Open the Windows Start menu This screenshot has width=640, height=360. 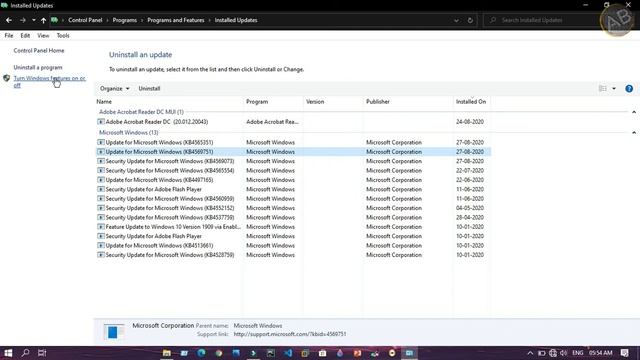coord(8,353)
